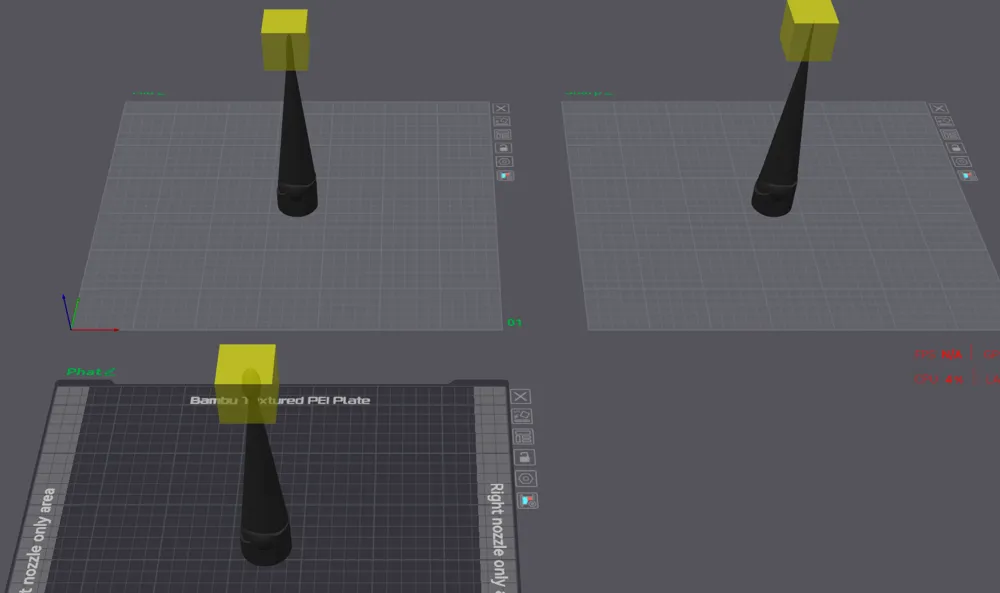
Task: Auto-orient objects on the right-hand plate
Action: click(944, 121)
